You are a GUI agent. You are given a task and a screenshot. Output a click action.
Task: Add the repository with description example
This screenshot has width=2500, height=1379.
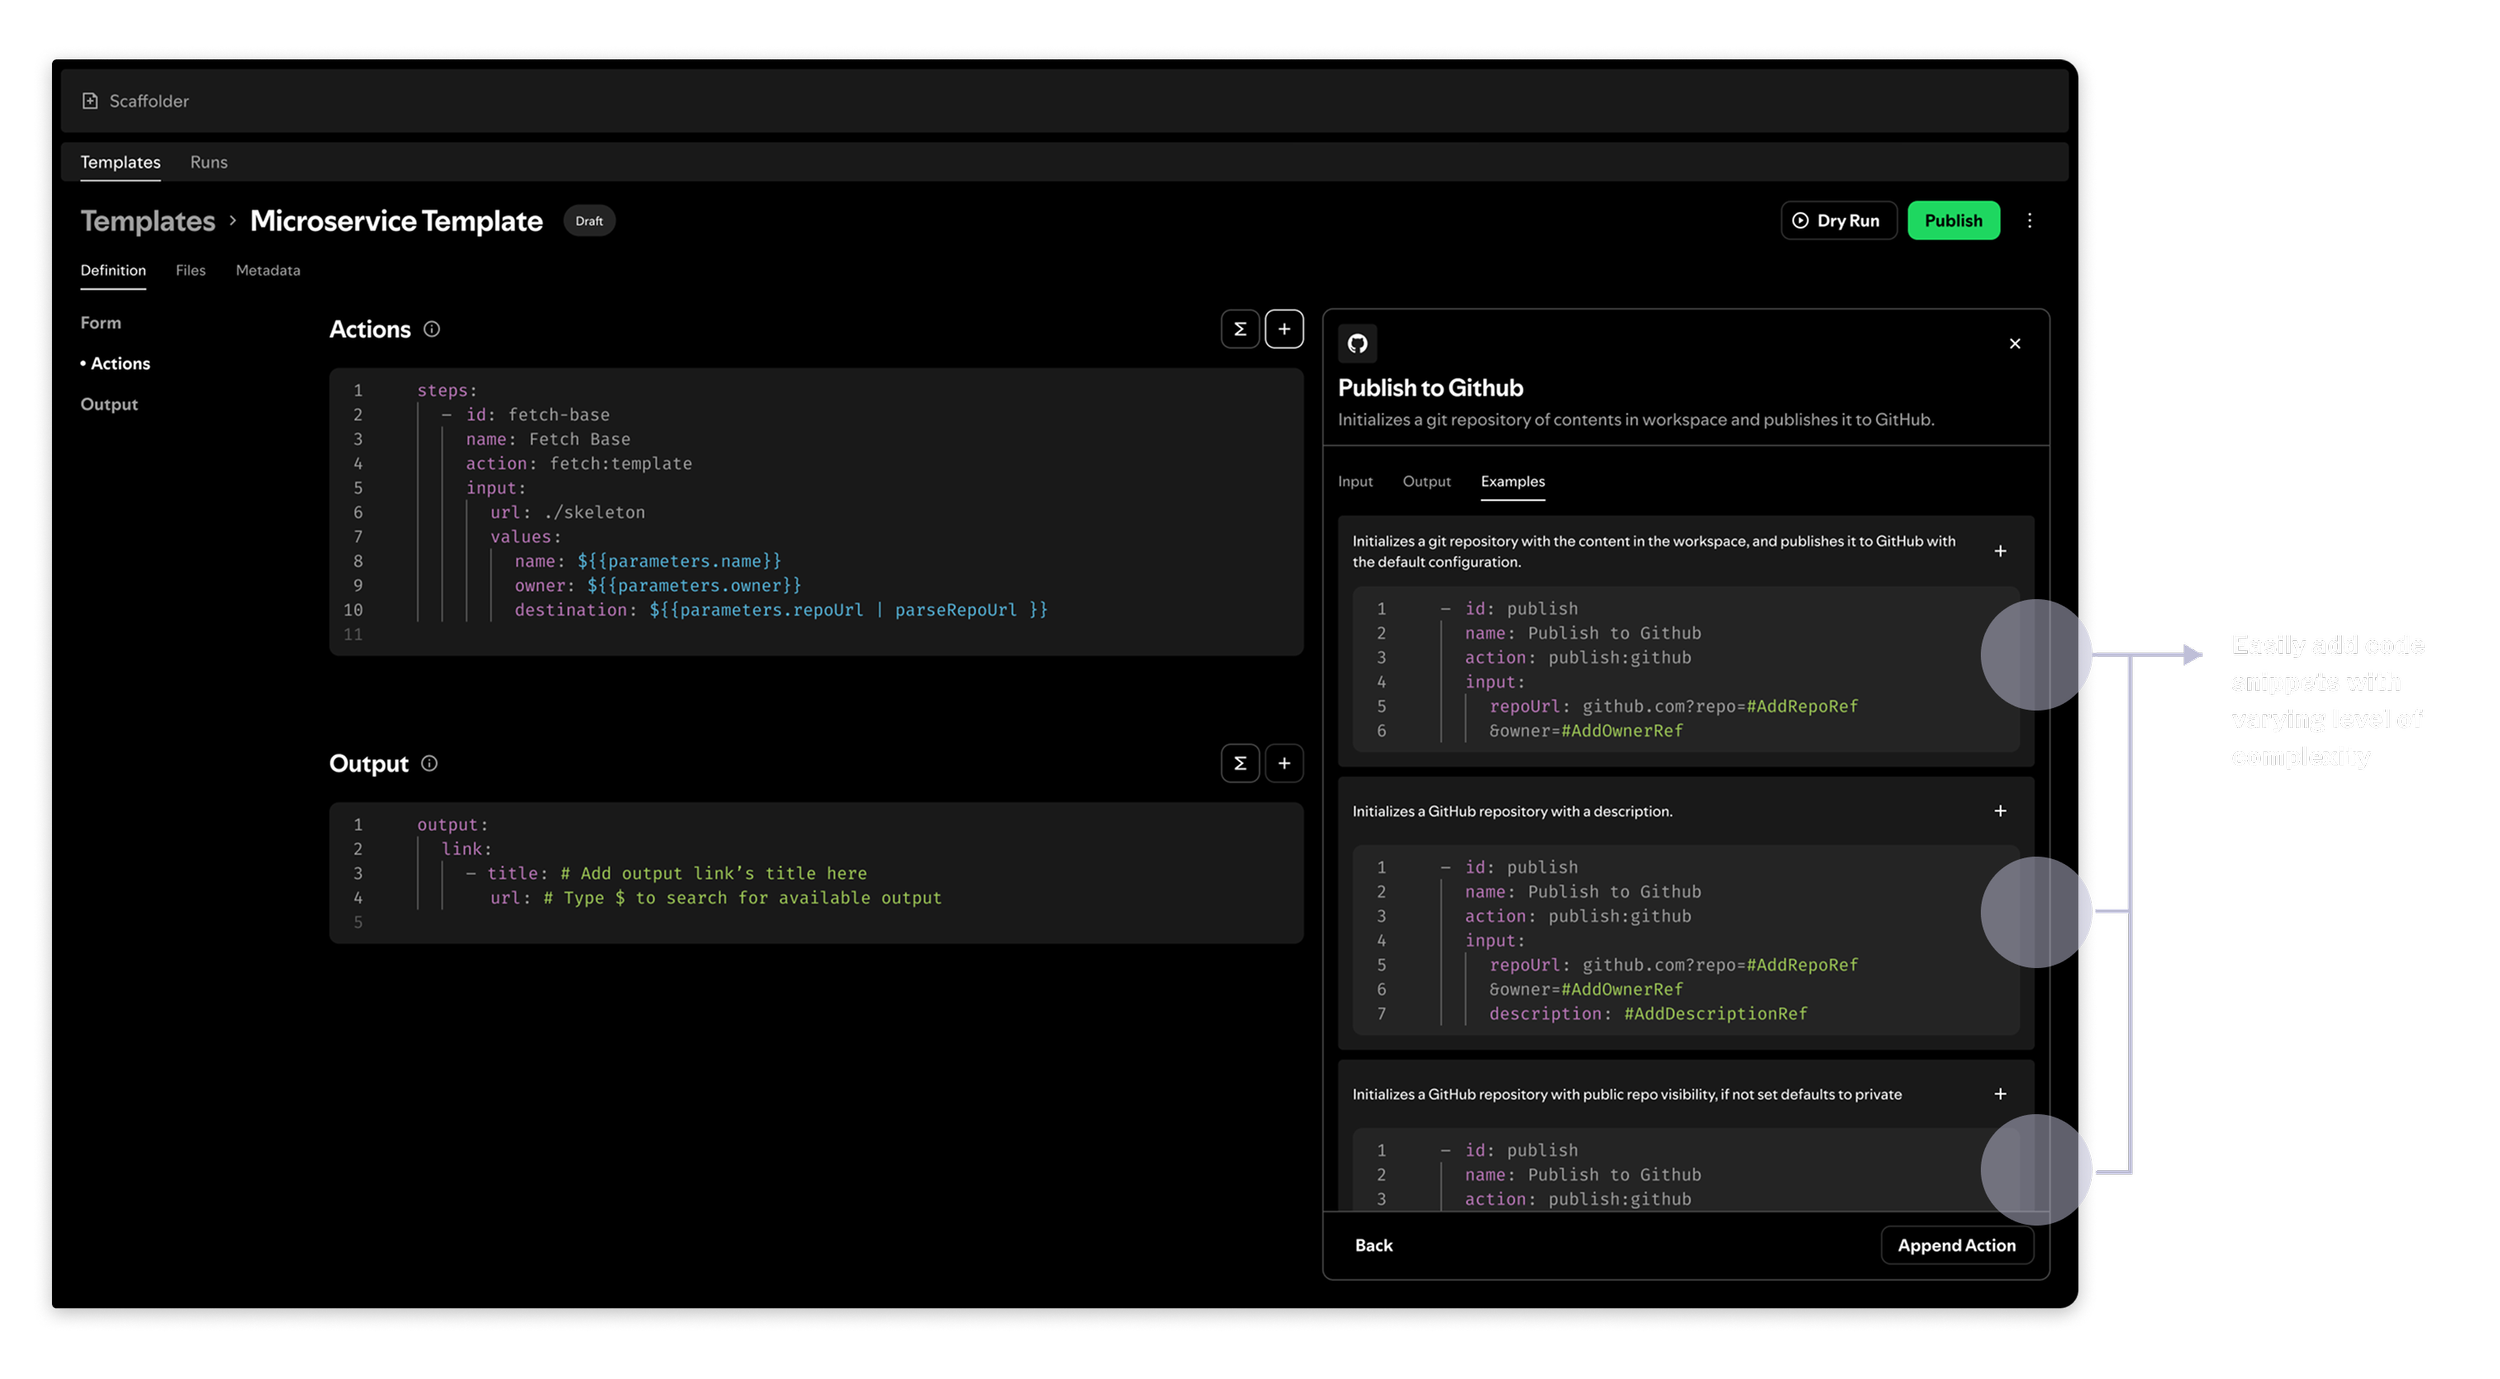pos(2000,811)
